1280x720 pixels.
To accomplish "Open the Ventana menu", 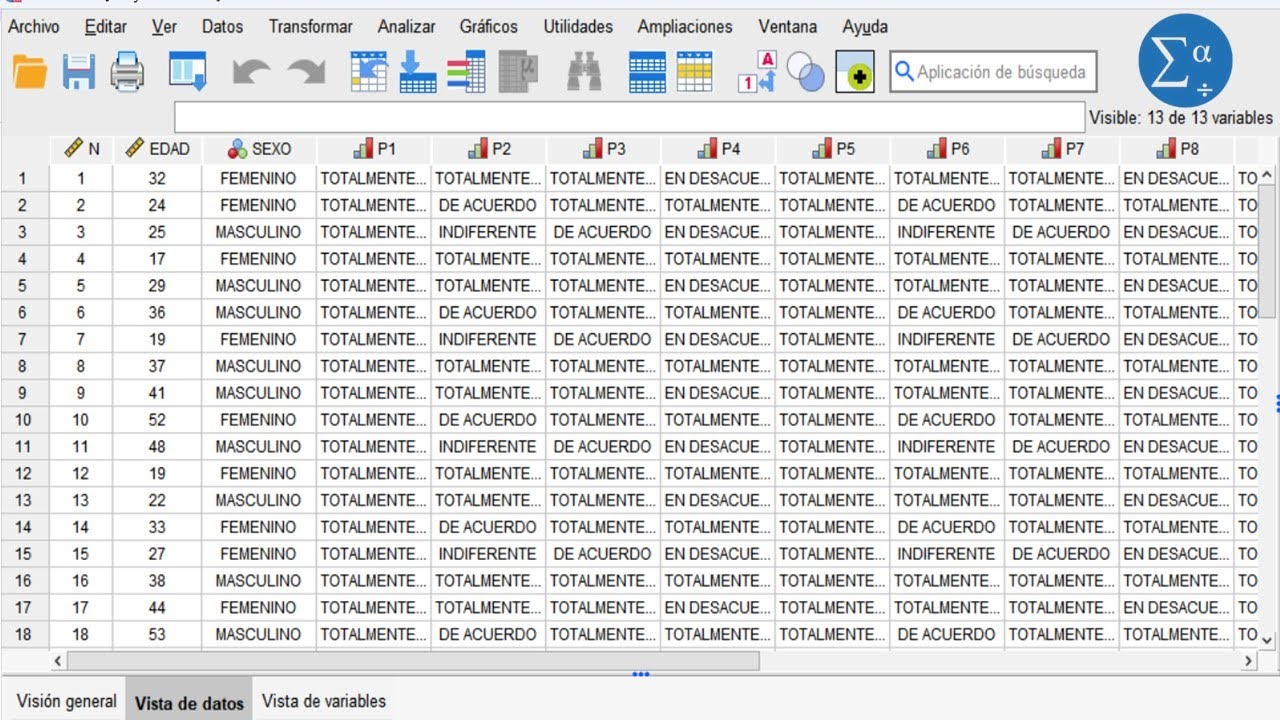I will pos(787,27).
